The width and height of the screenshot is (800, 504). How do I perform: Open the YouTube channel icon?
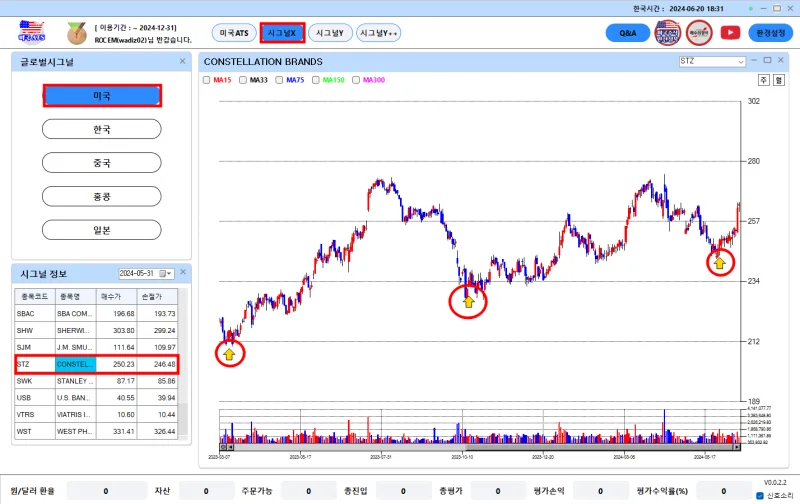(x=730, y=33)
